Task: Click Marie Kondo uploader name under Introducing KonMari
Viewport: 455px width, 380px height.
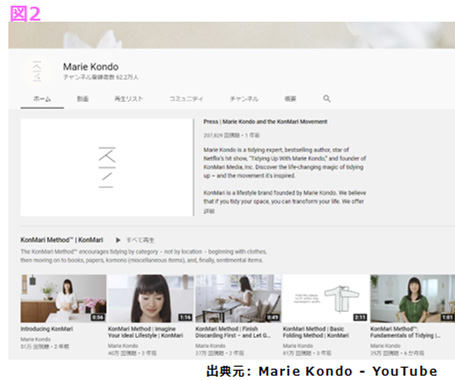Action: 36,339
